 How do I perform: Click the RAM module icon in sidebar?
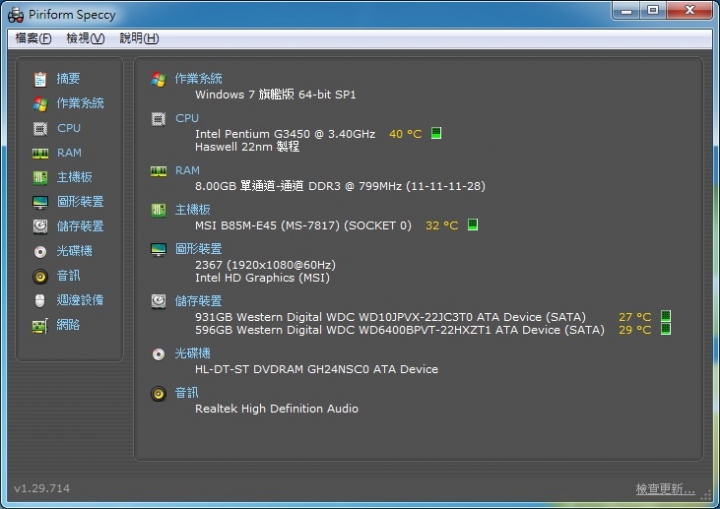40,153
